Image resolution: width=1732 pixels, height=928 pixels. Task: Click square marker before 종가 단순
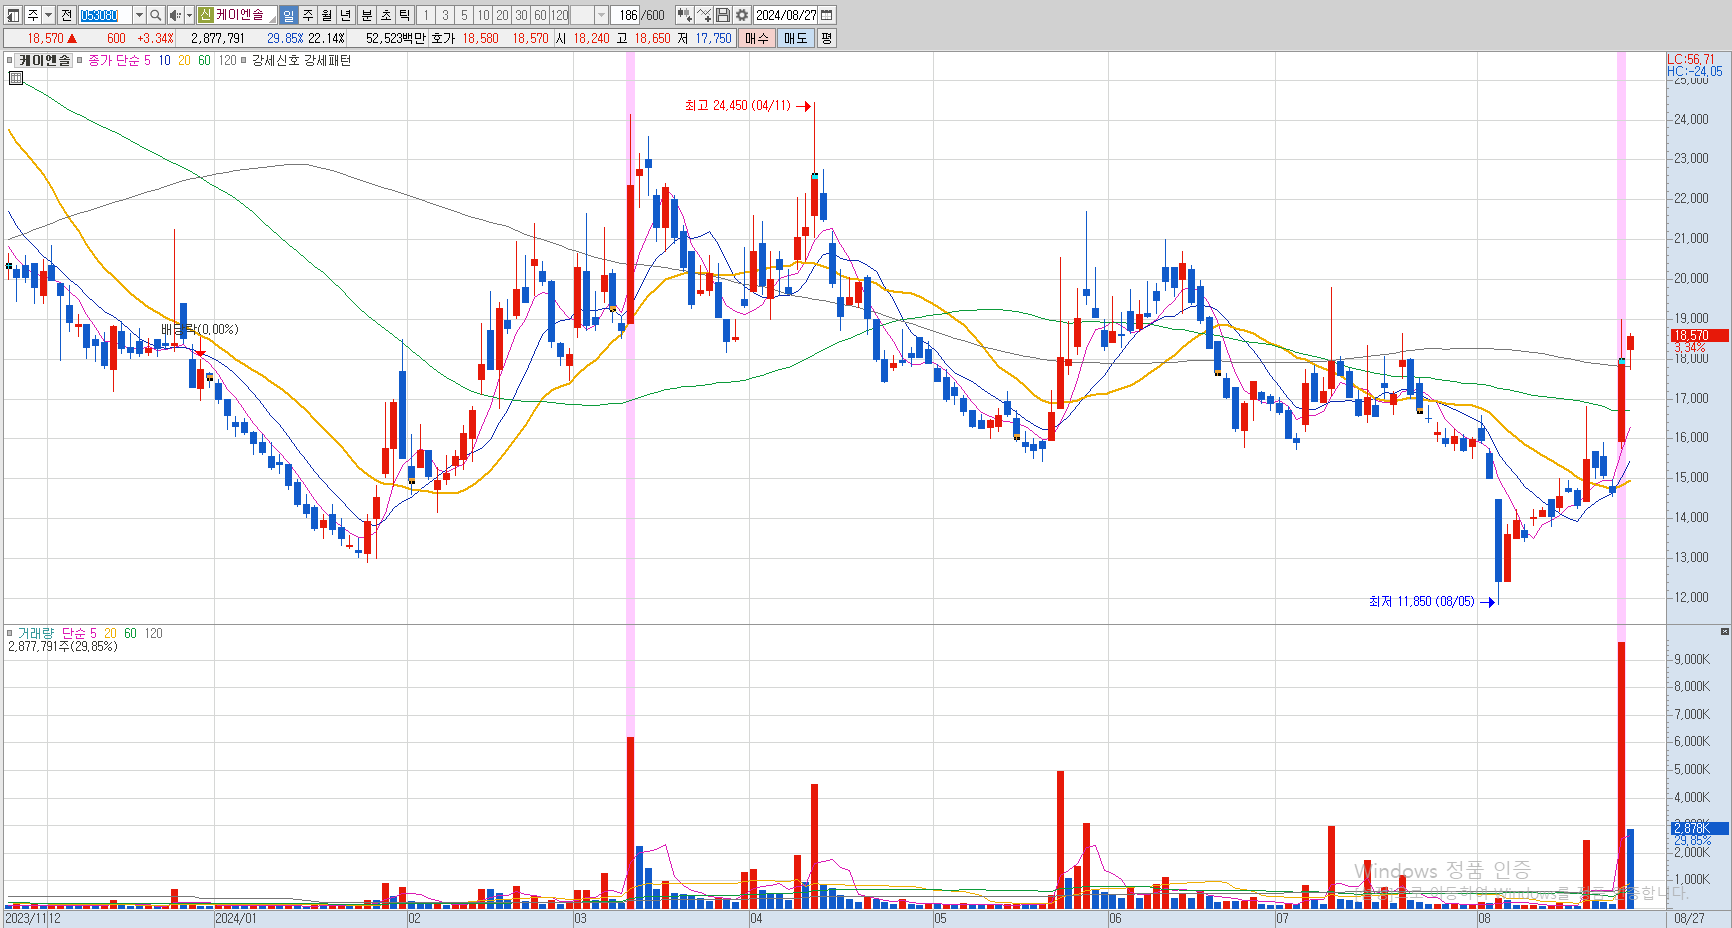coord(80,60)
